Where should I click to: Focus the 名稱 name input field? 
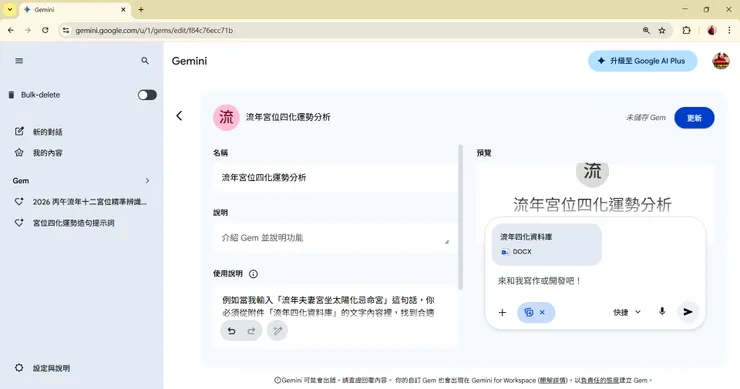334,178
